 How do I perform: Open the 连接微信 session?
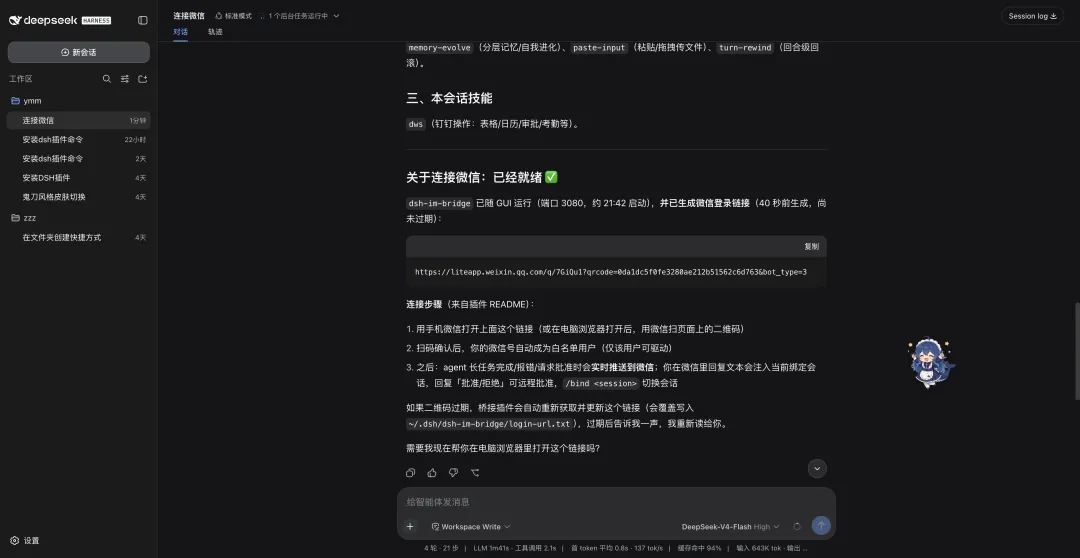79,121
